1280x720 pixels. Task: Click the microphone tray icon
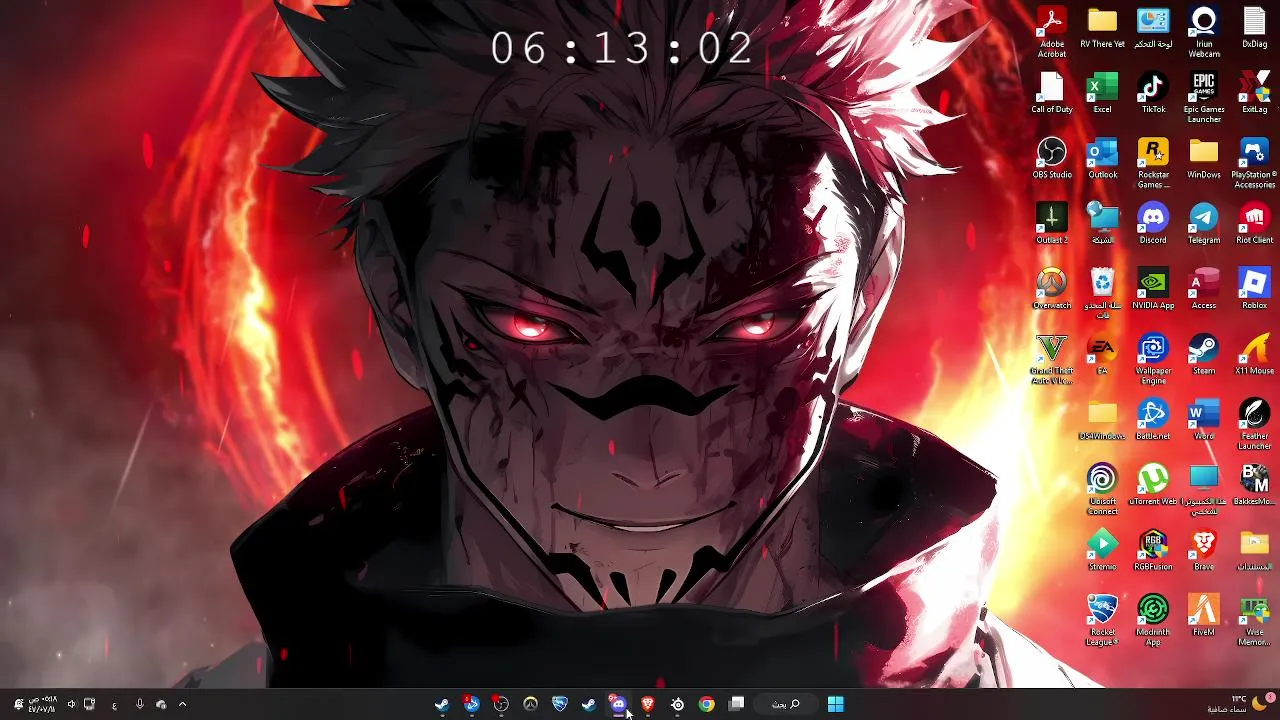(140, 704)
